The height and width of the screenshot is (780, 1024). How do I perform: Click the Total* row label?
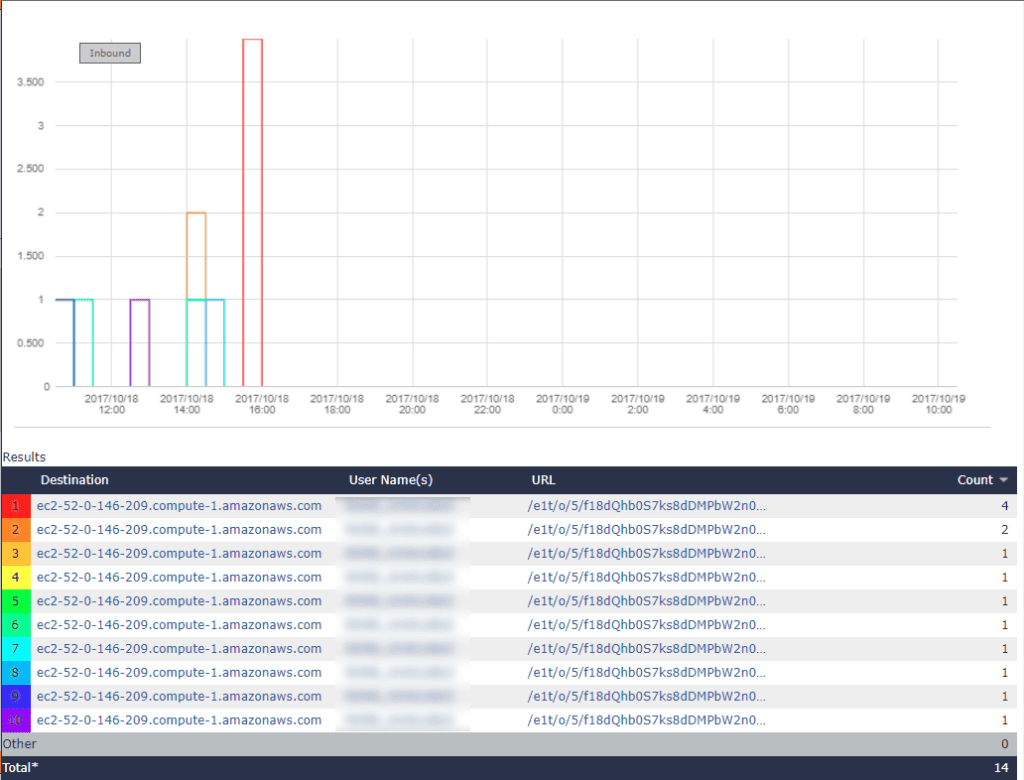[x=20, y=768]
